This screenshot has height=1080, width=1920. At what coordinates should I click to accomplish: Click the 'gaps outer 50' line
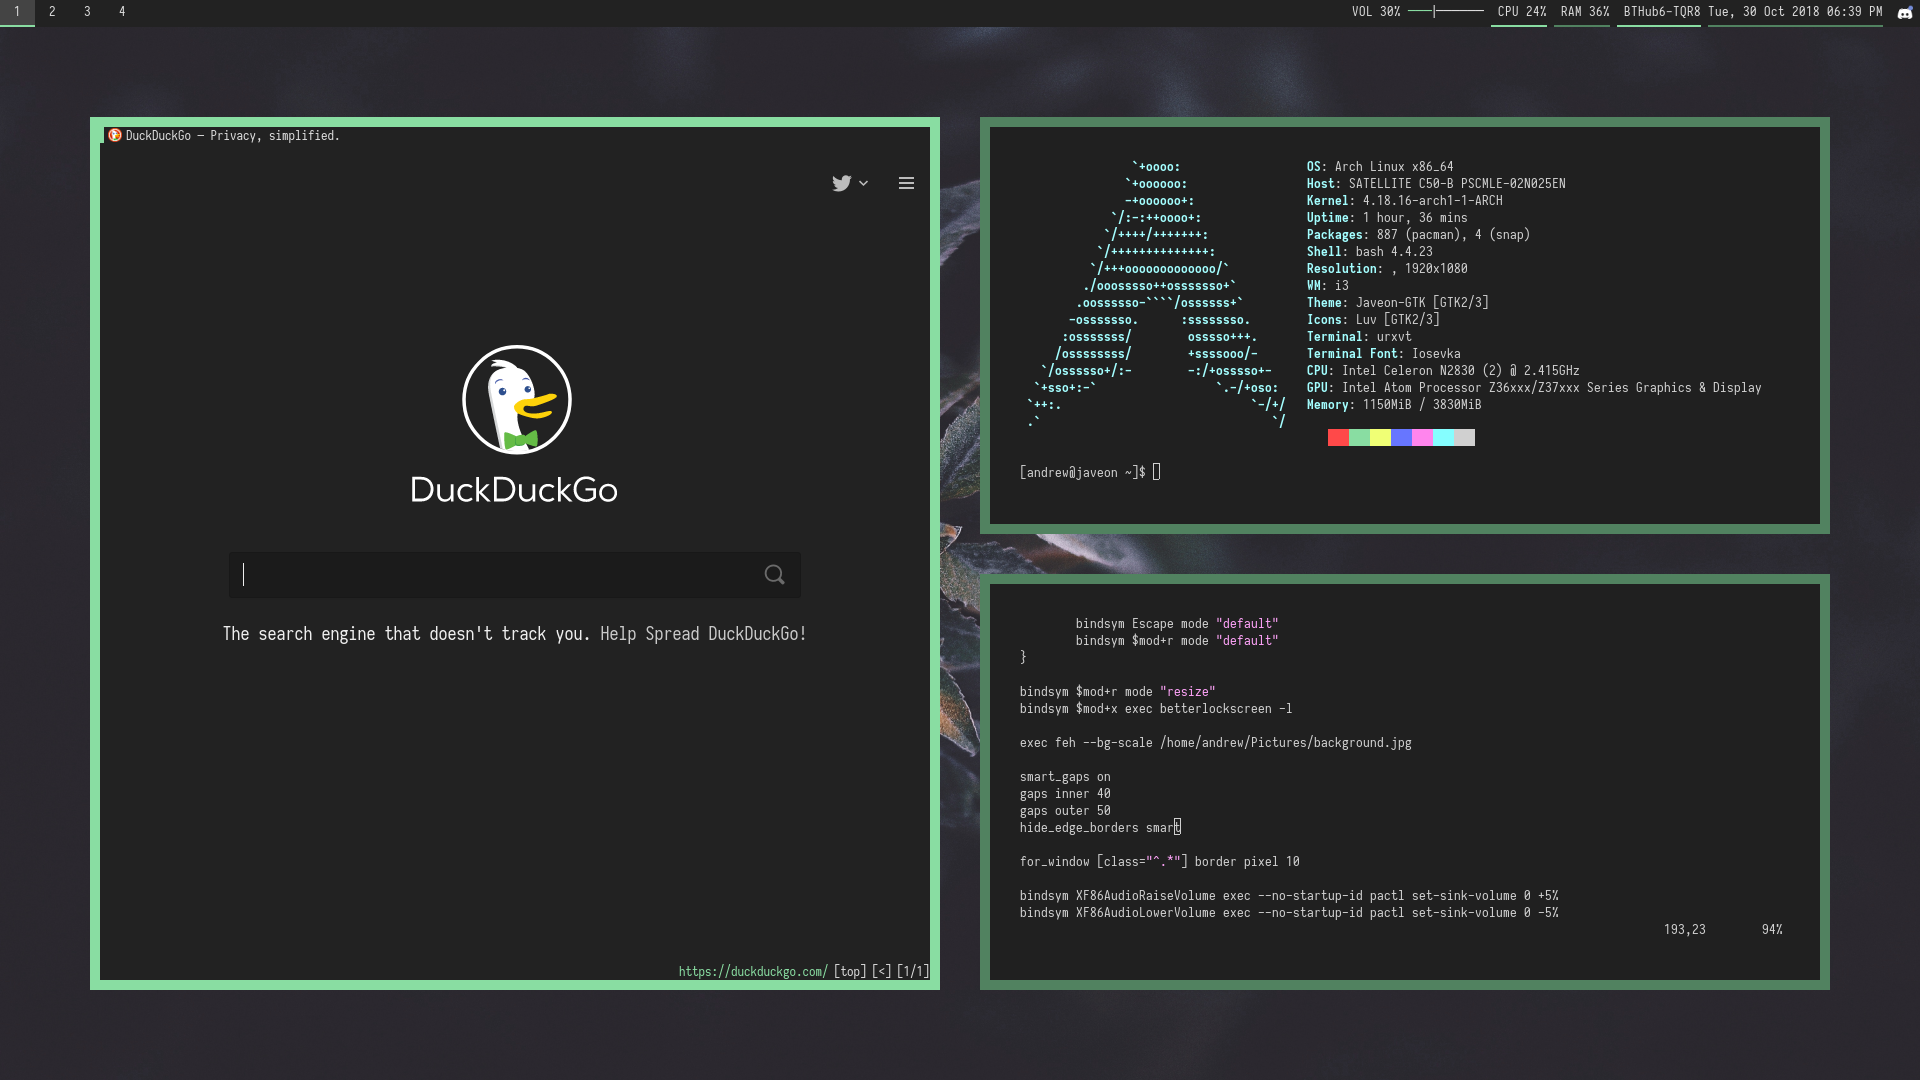point(1065,811)
